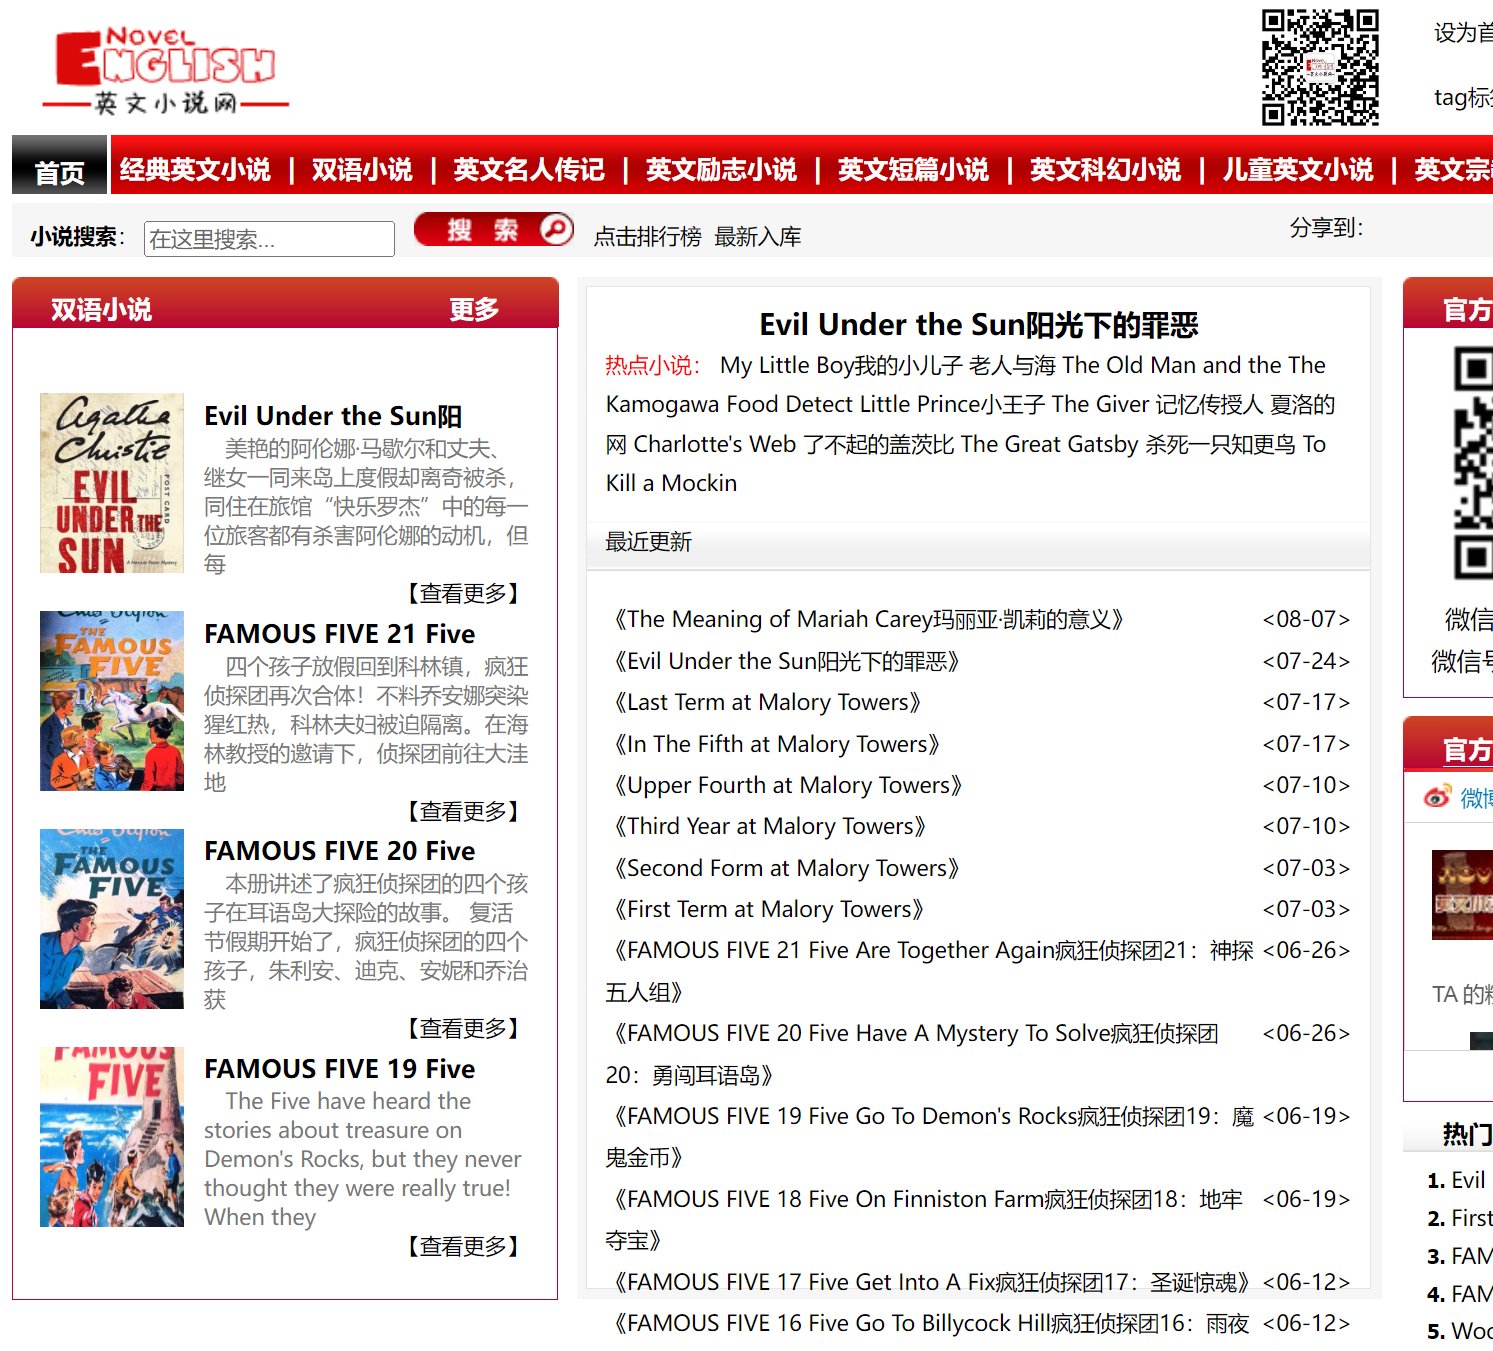This screenshot has width=1493, height=1351.
Task: Click the Weibo profile thumbnail in the sidebar
Action: (1462, 895)
